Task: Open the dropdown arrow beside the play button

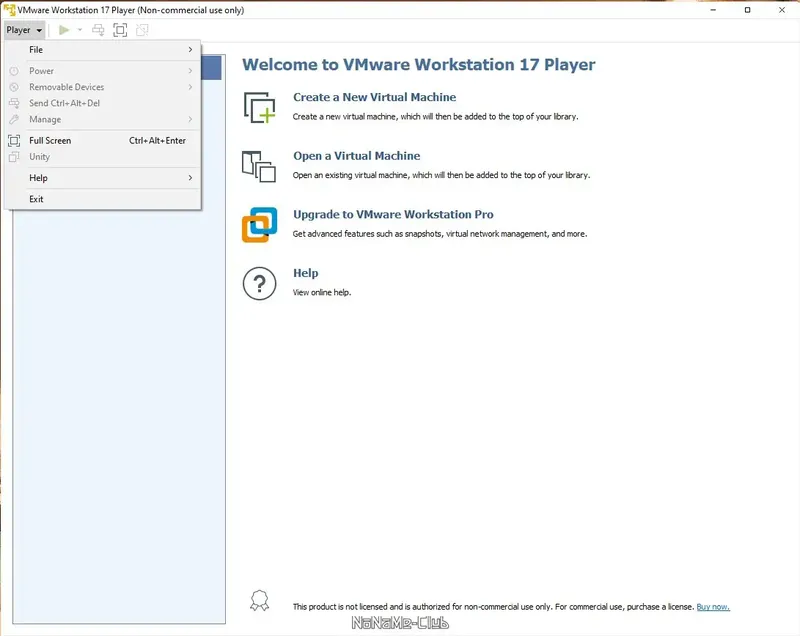Action: (80, 30)
